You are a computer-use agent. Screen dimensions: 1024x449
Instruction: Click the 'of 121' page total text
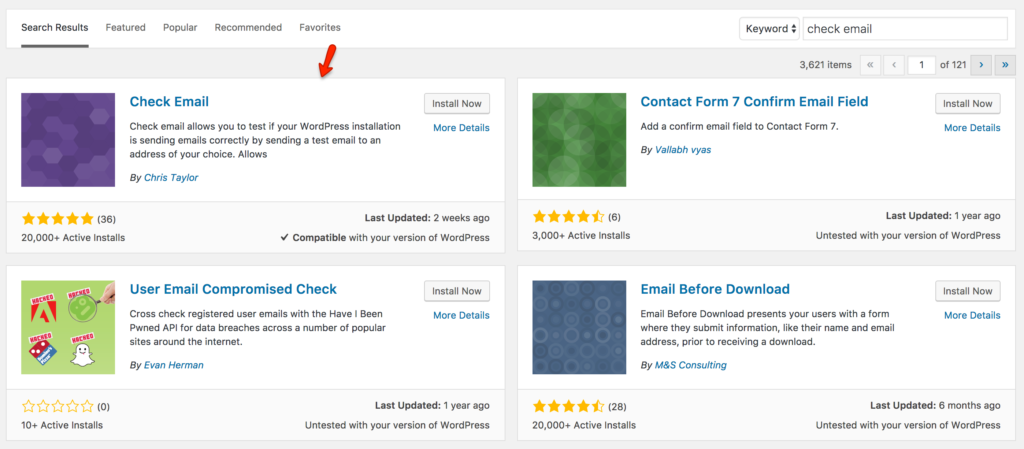coord(953,65)
